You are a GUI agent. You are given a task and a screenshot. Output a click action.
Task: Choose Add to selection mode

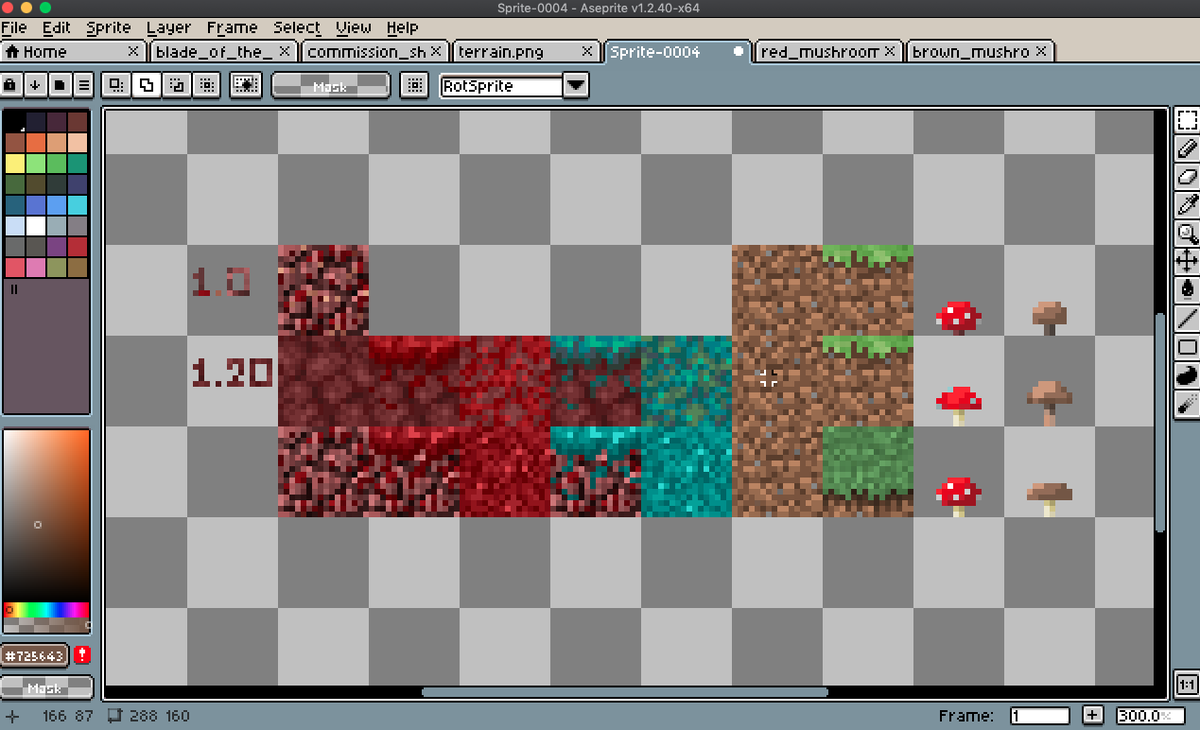(147, 86)
